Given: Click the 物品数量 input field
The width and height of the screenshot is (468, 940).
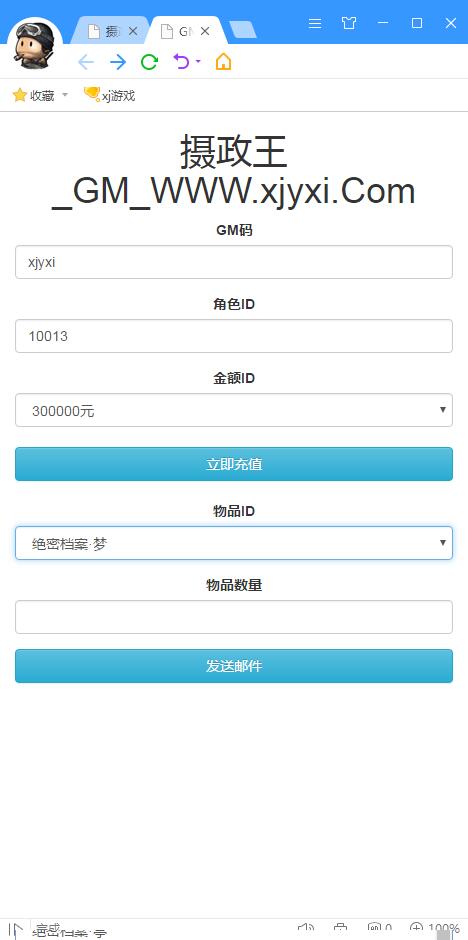Looking at the screenshot, I should point(234,617).
